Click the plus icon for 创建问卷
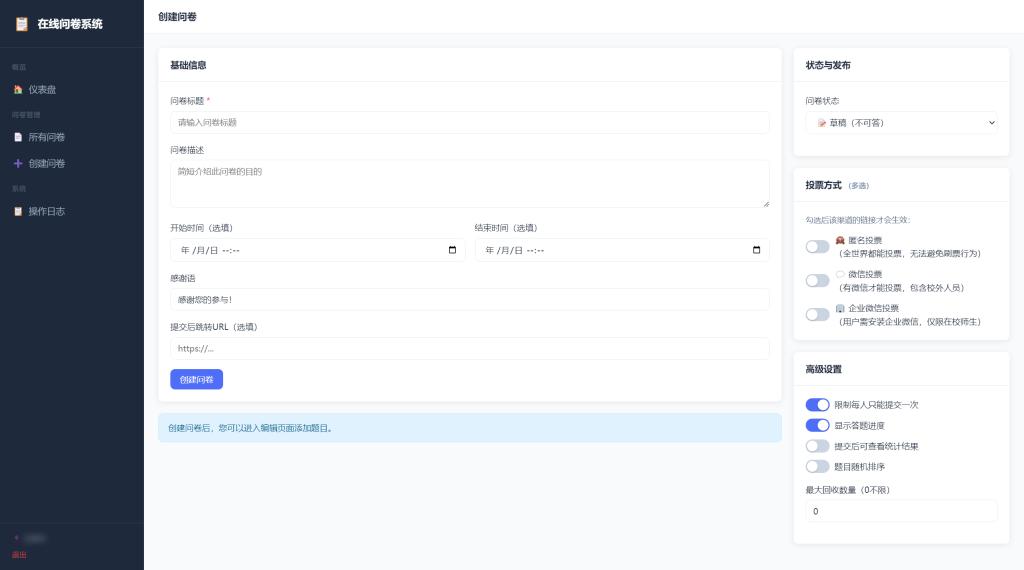The height and width of the screenshot is (570, 1024). point(18,163)
